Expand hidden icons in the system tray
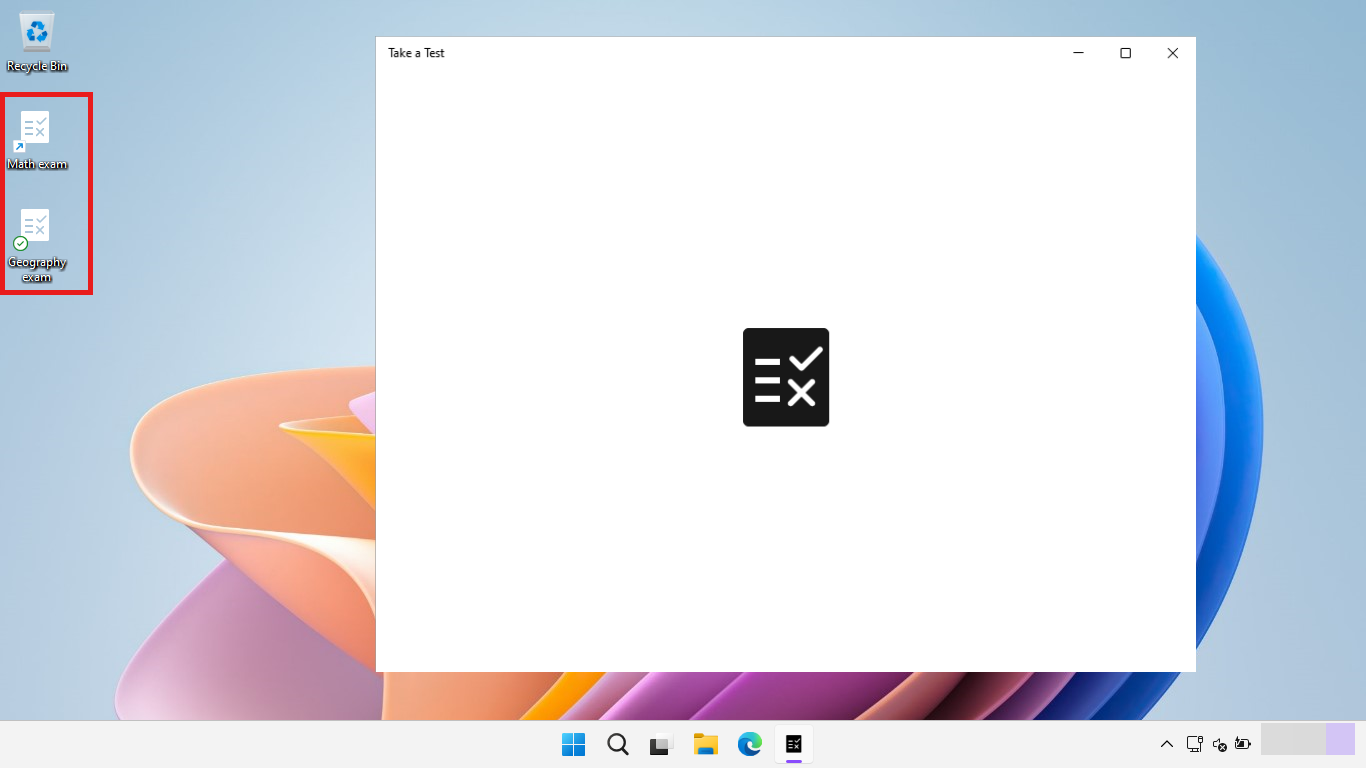 point(1166,744)
